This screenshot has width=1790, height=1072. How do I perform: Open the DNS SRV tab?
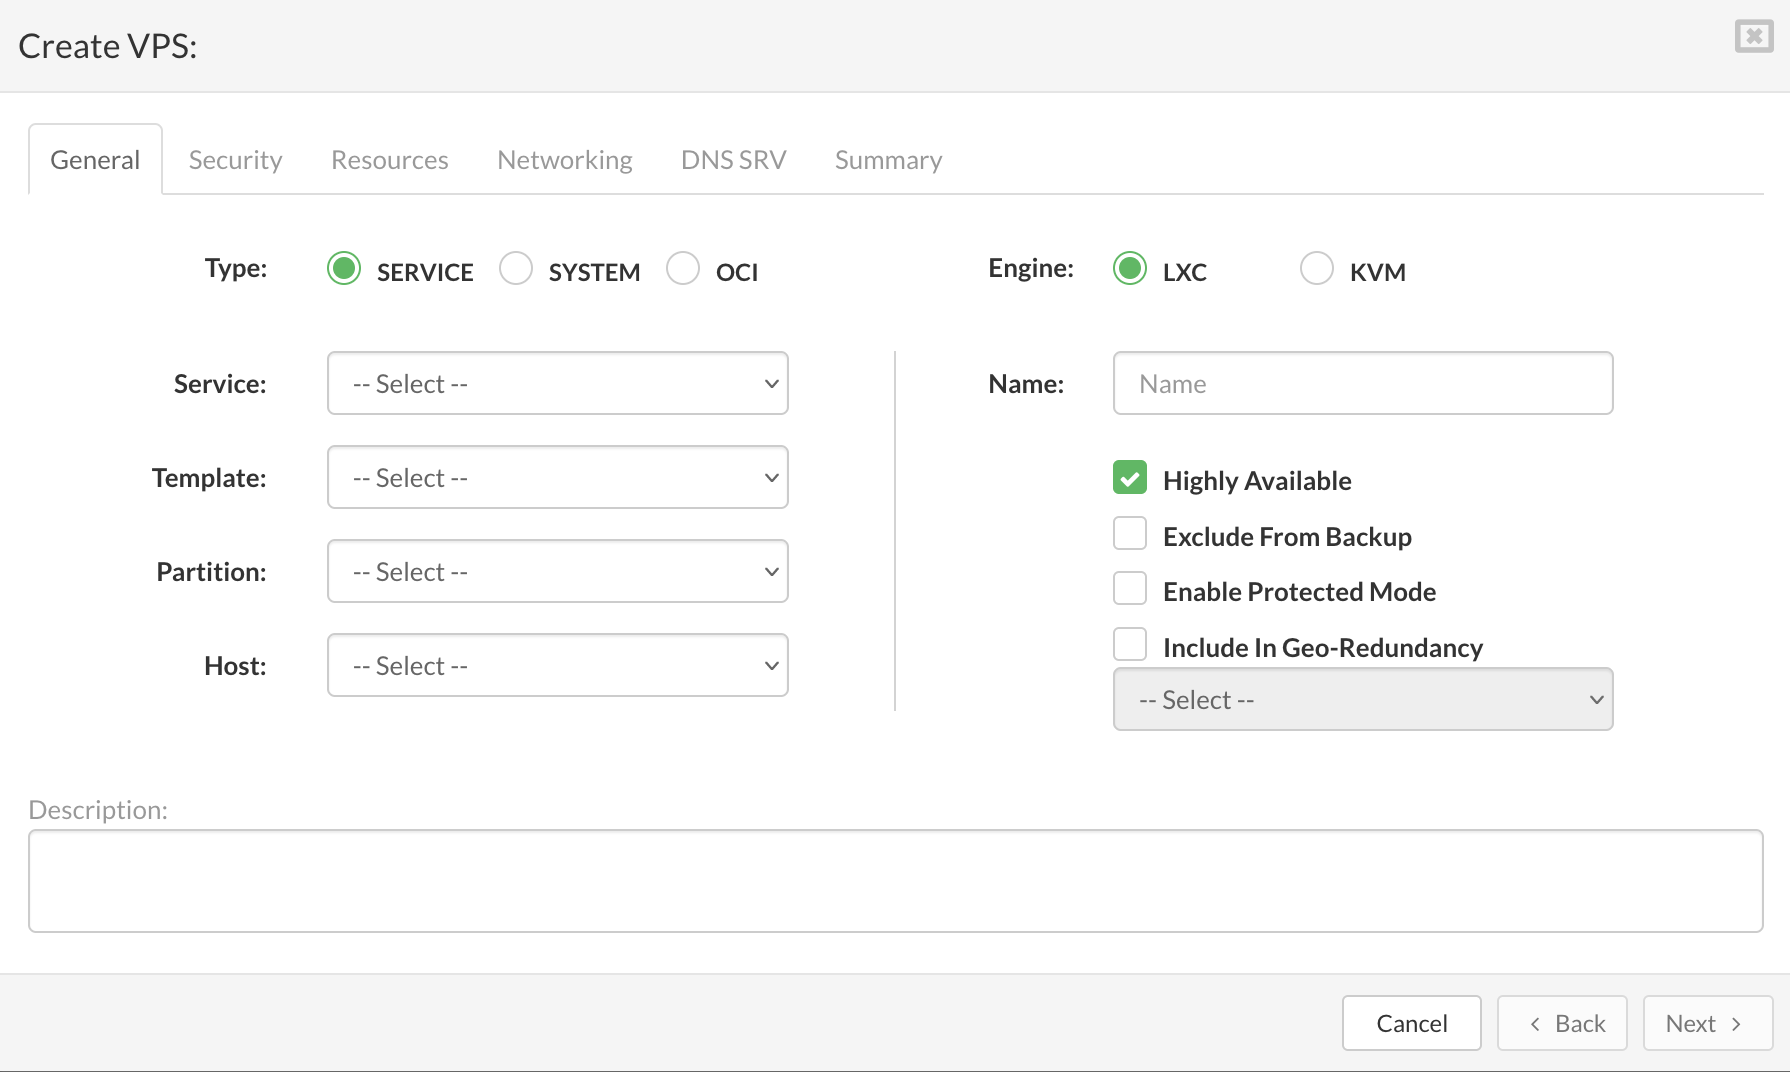click(x=734, y=160)
